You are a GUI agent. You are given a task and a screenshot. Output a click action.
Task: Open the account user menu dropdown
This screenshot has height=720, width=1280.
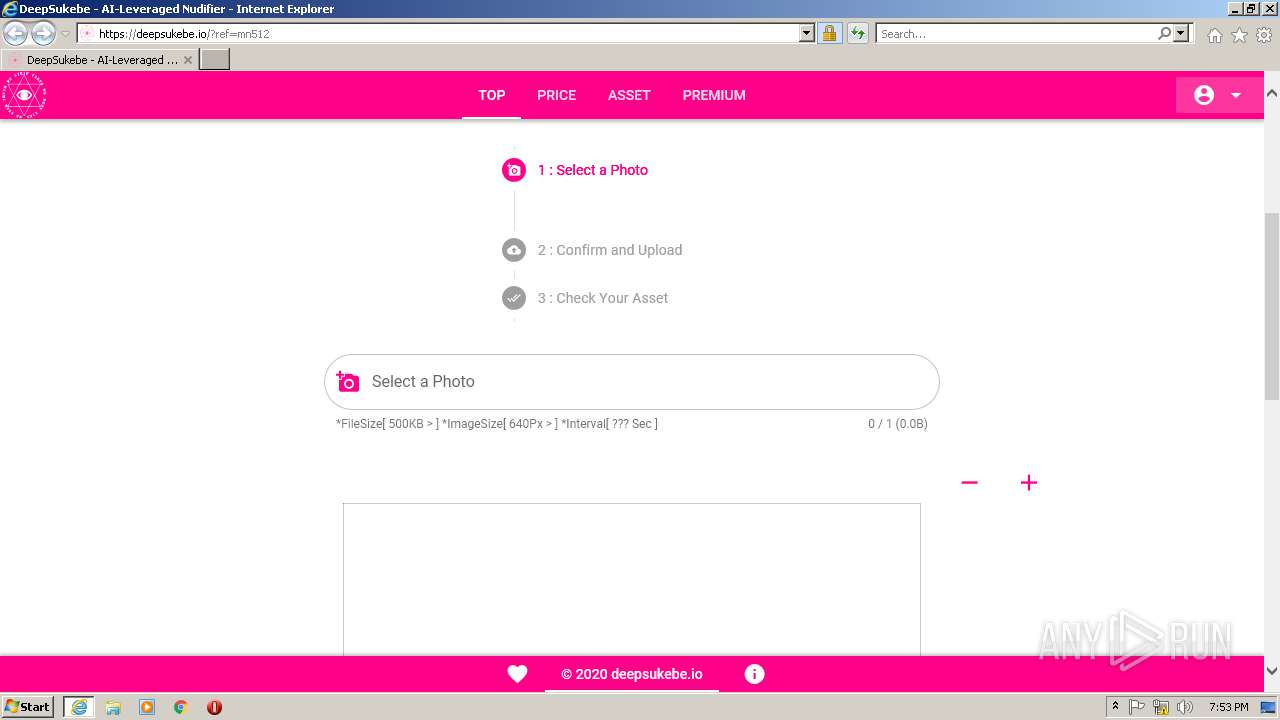(x=1219, y=95)
